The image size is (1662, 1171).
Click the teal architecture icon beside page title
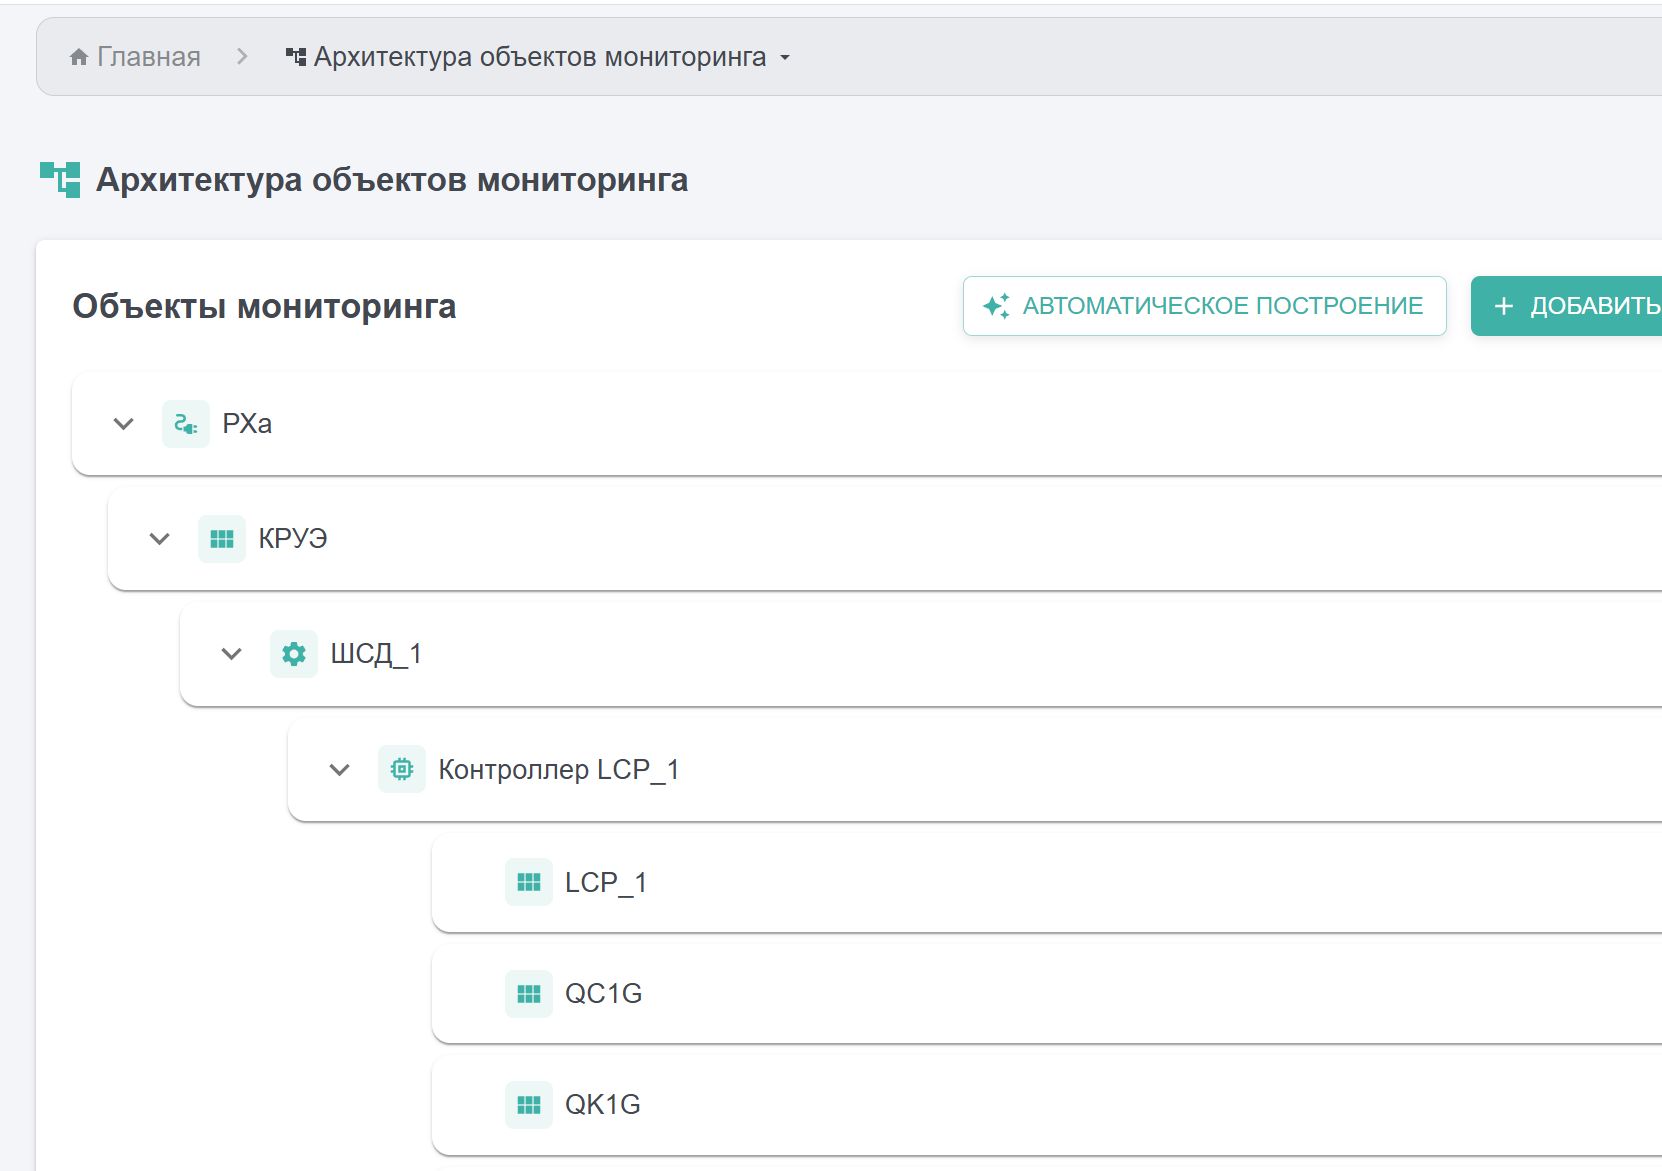[x=60, y=180]
